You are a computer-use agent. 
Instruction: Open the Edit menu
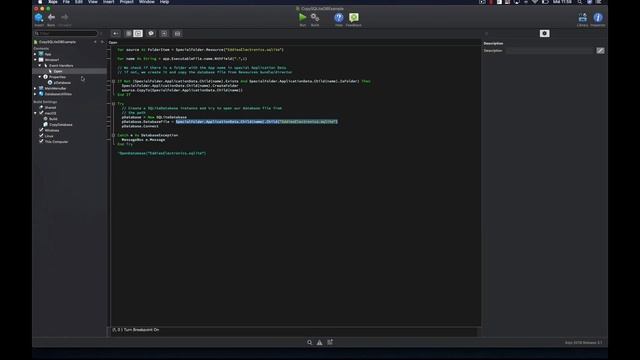79,2
